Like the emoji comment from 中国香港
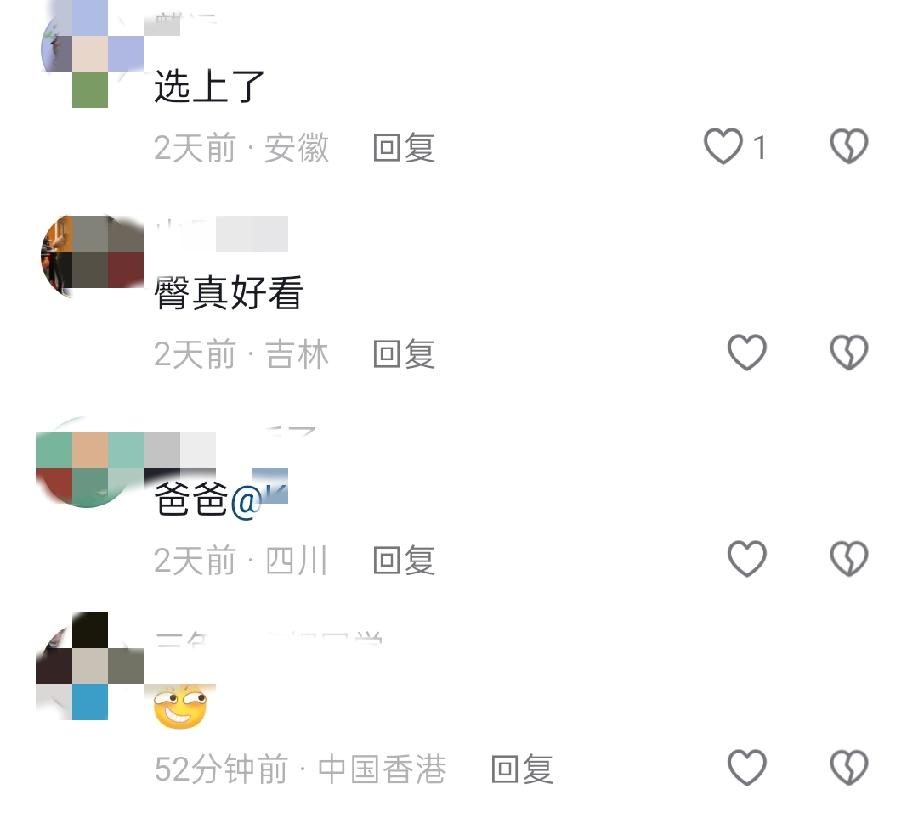The width and height of the screenshot is (918, 813). click(x=747, y=767)
